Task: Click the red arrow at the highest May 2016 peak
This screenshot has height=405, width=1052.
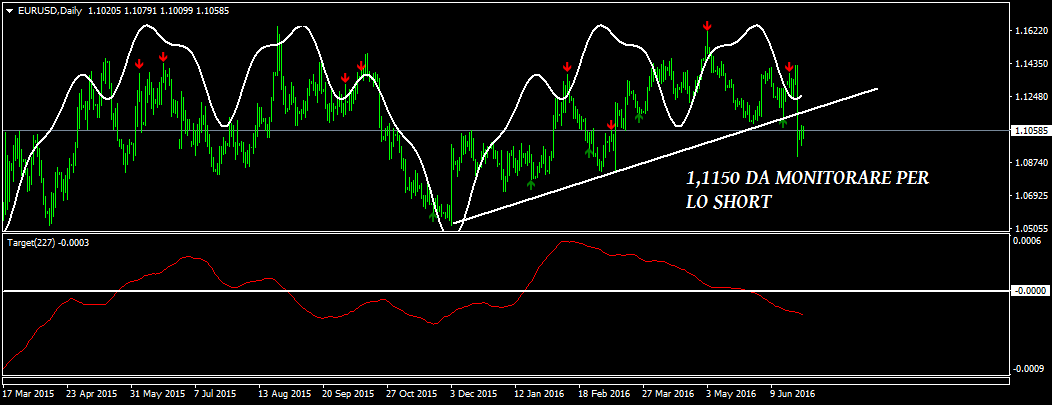Action: pos(707,25)
